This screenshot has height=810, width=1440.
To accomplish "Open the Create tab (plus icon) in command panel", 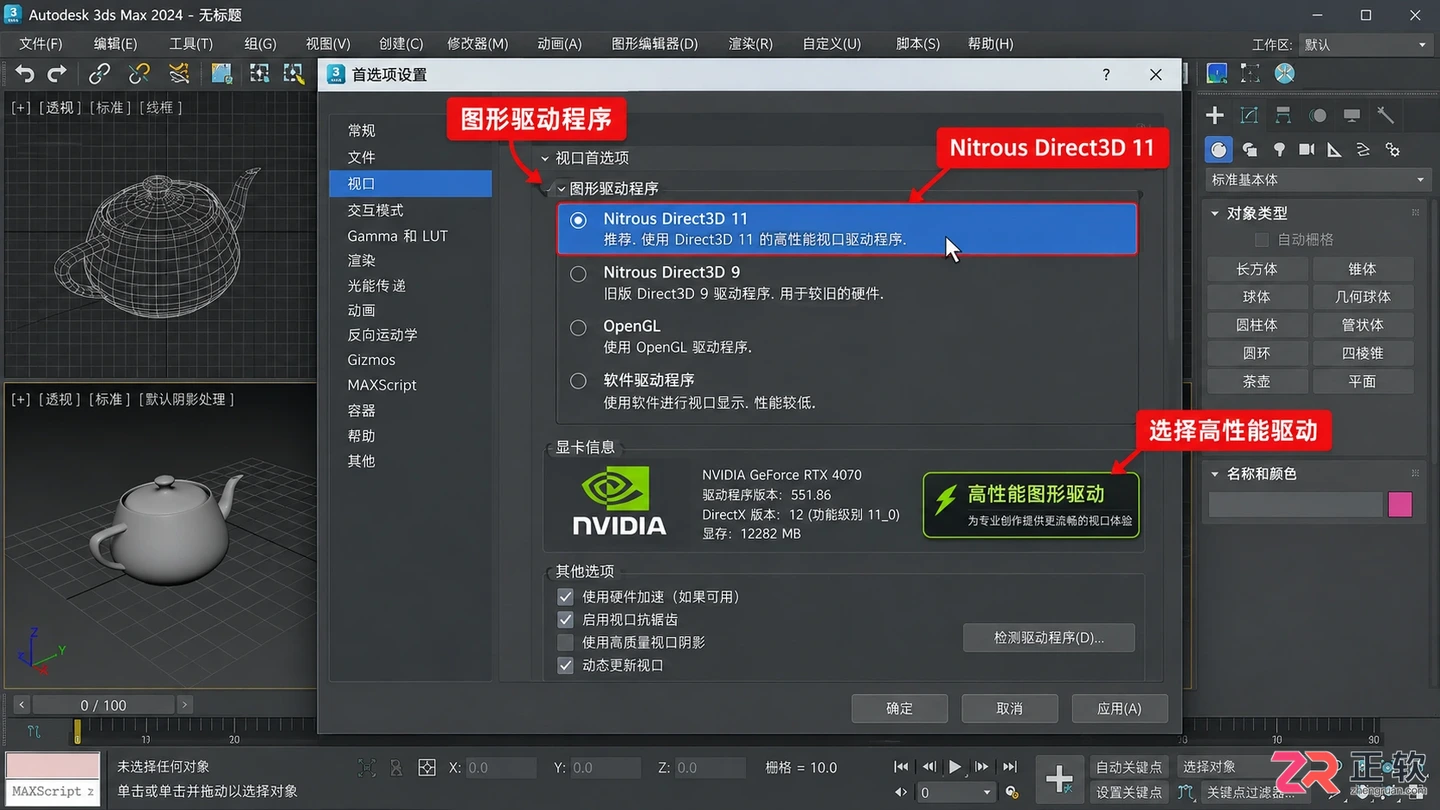I will (x=1215, y=115).
